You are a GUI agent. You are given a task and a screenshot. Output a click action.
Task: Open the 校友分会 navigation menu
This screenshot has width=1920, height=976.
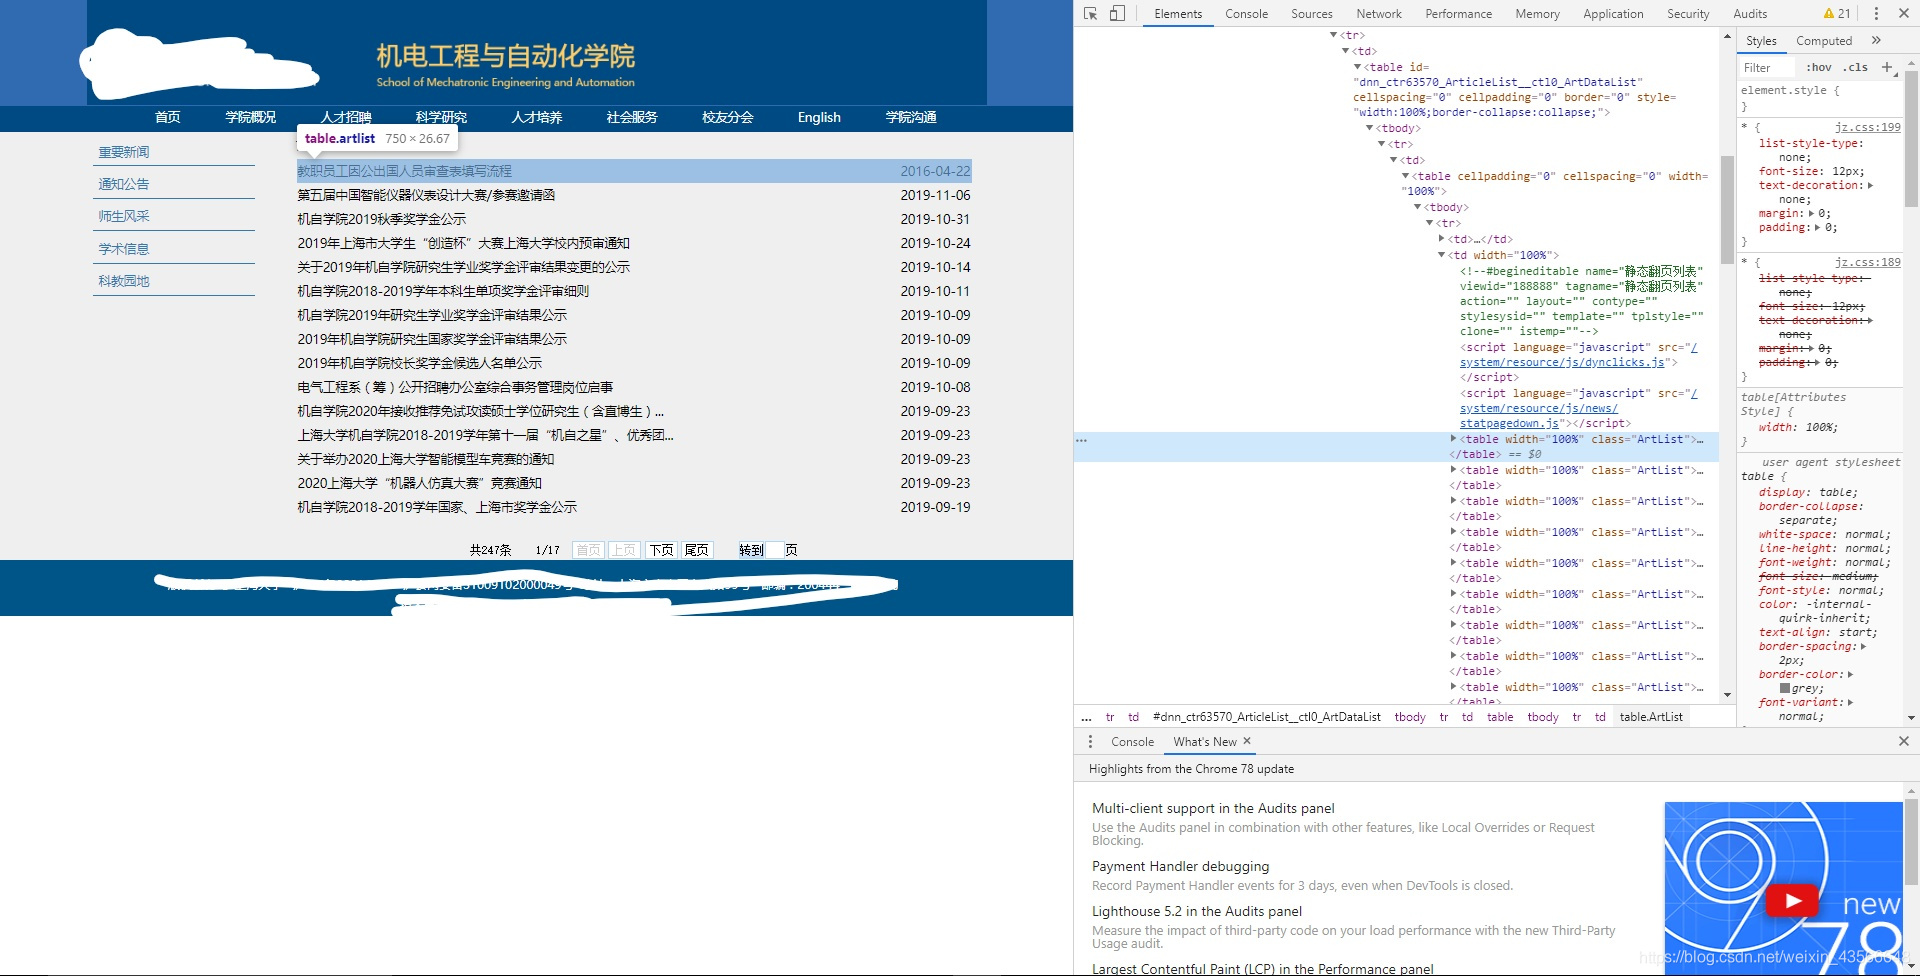(727, 117)
